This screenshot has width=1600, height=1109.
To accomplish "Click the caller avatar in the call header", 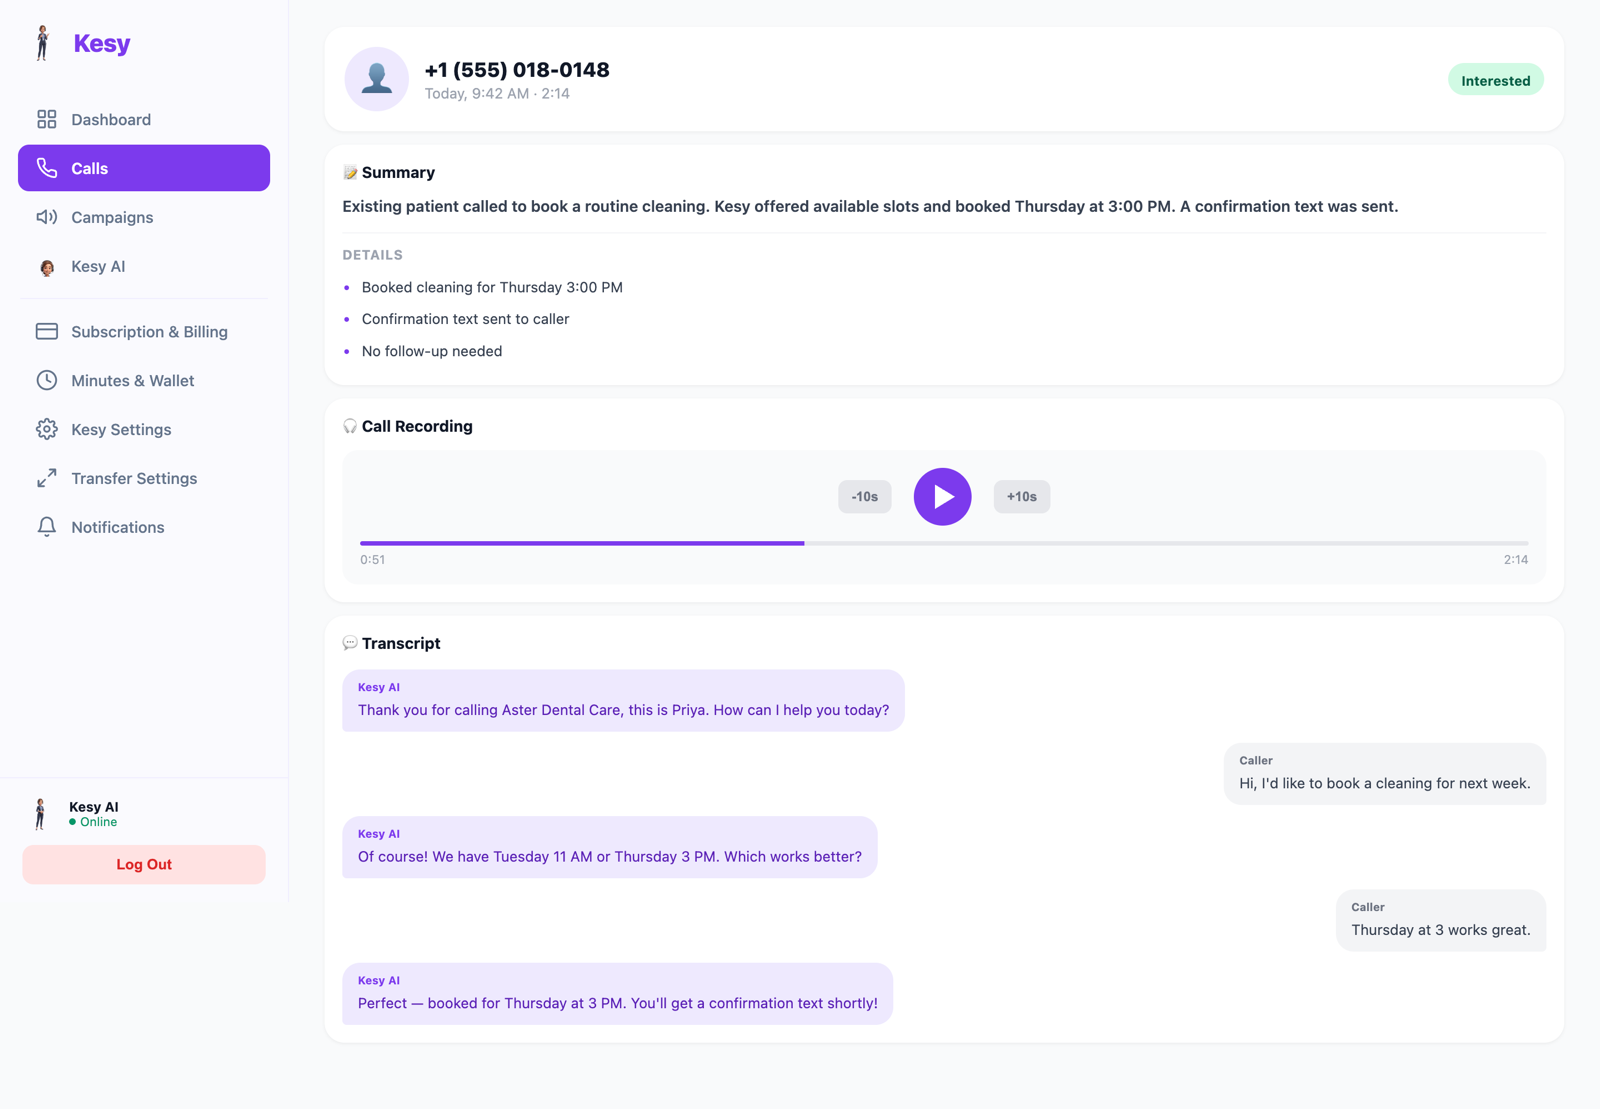I will point(377,79).
